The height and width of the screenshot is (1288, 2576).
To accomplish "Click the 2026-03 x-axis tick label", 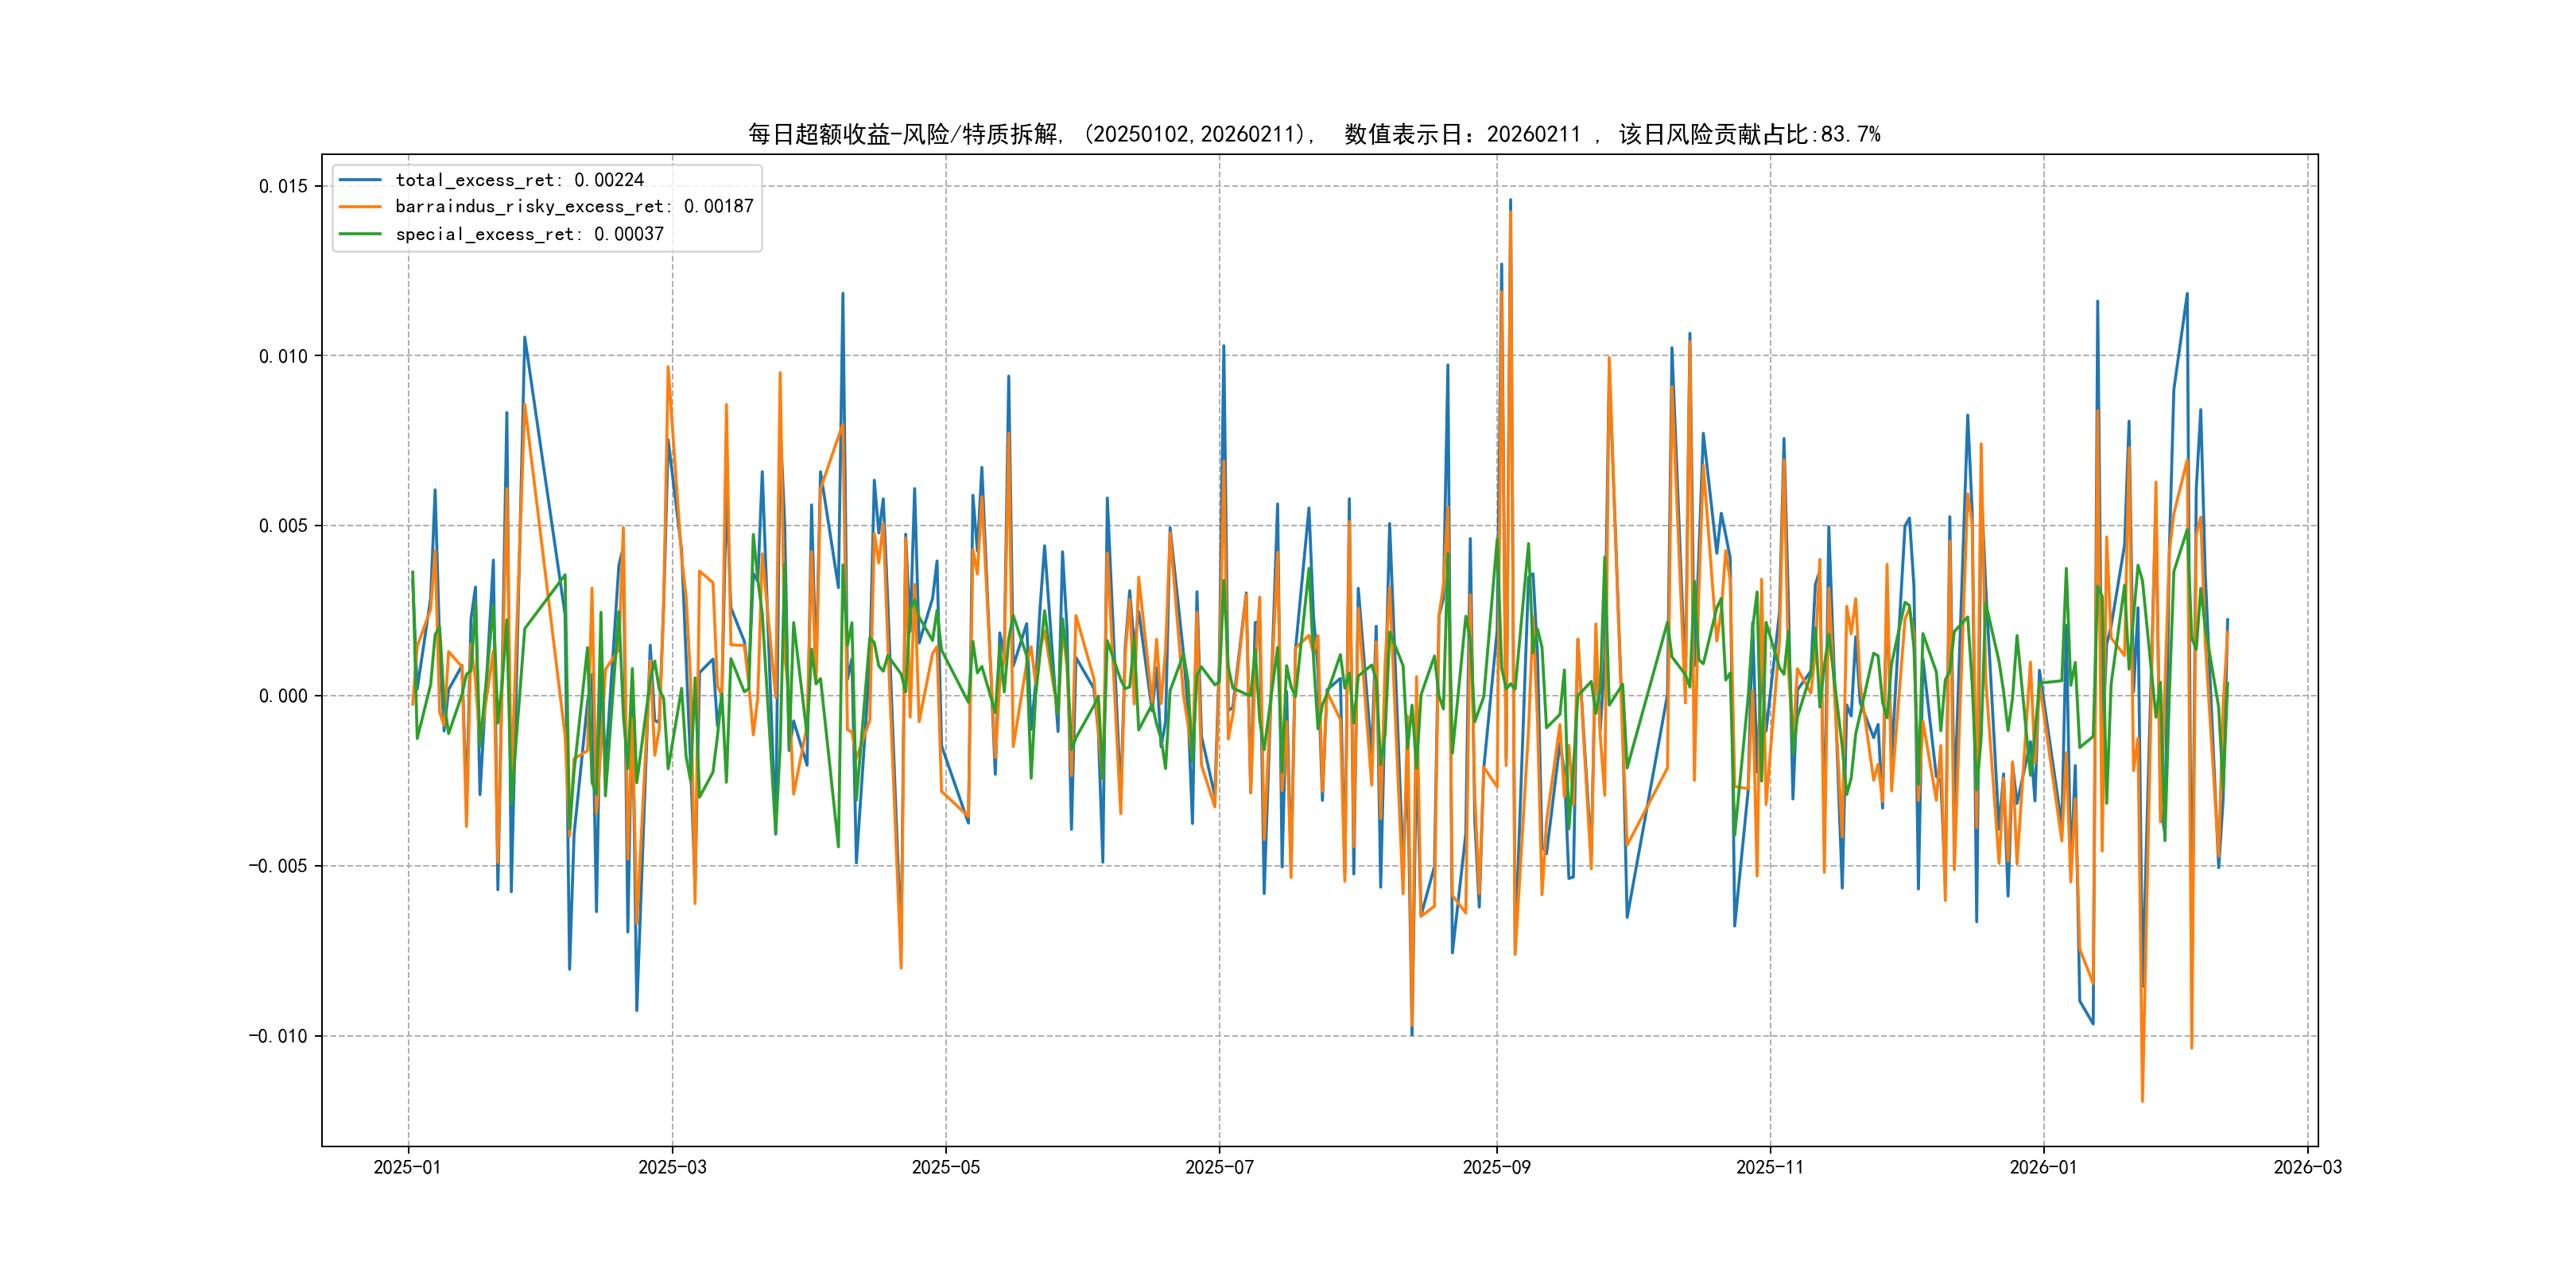I will click(x=2307, y=1167).
